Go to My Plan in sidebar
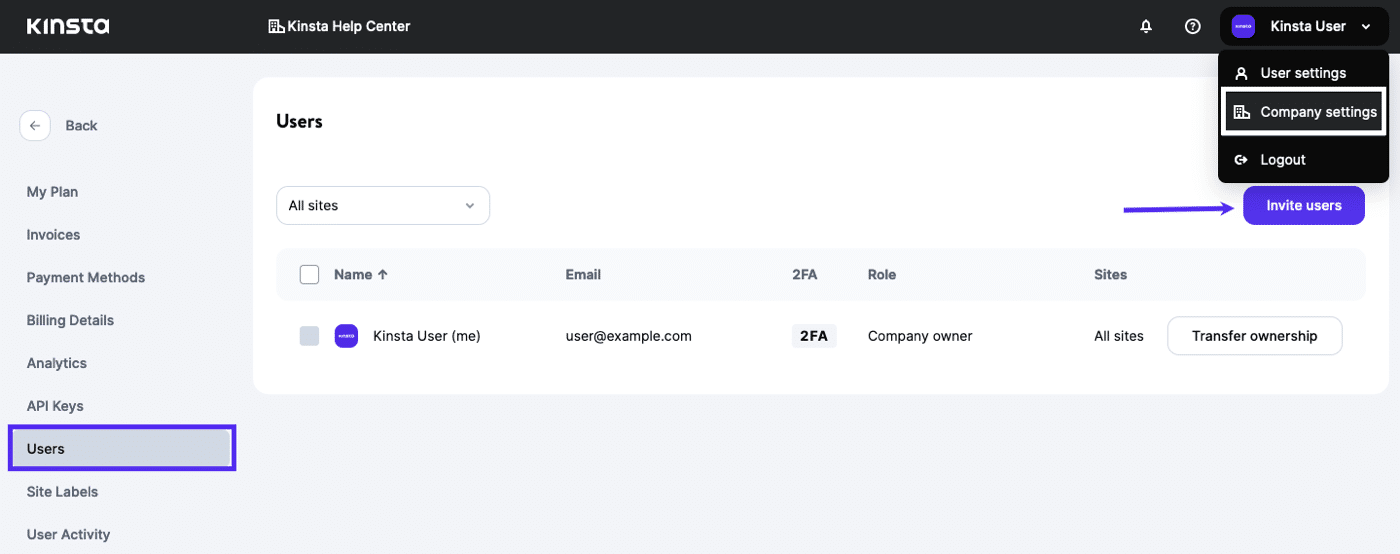The image size is (1400, 554). [x=52, y=192]
